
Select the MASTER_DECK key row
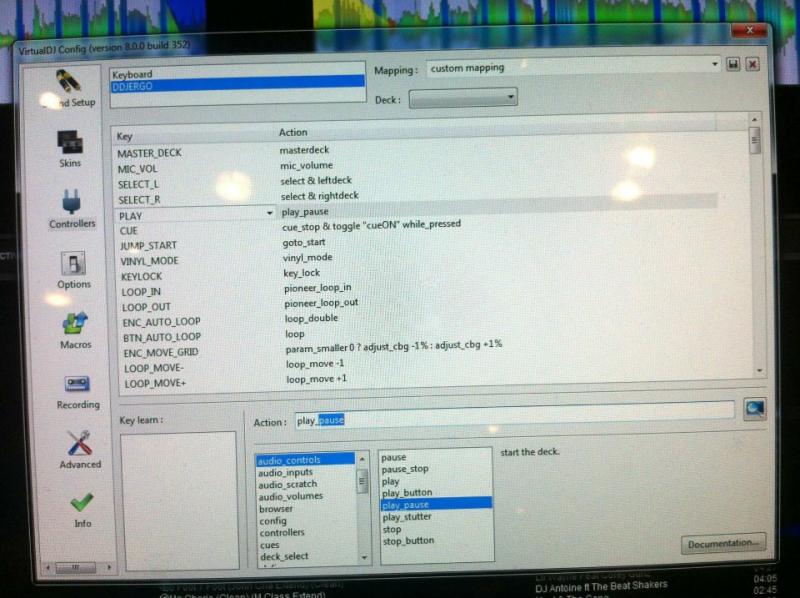point(149,153)
